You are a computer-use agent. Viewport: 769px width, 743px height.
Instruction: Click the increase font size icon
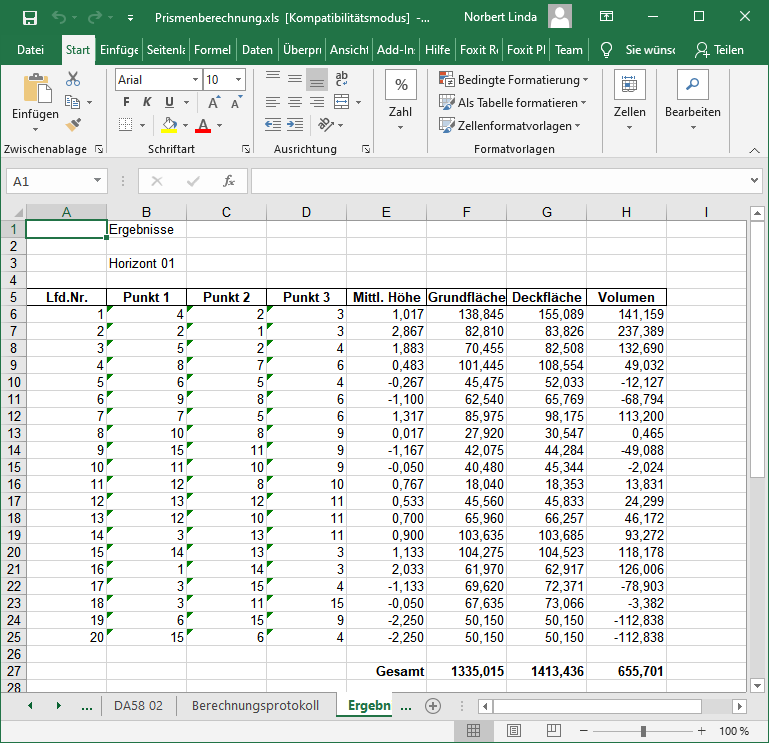[x=214, y=102]
